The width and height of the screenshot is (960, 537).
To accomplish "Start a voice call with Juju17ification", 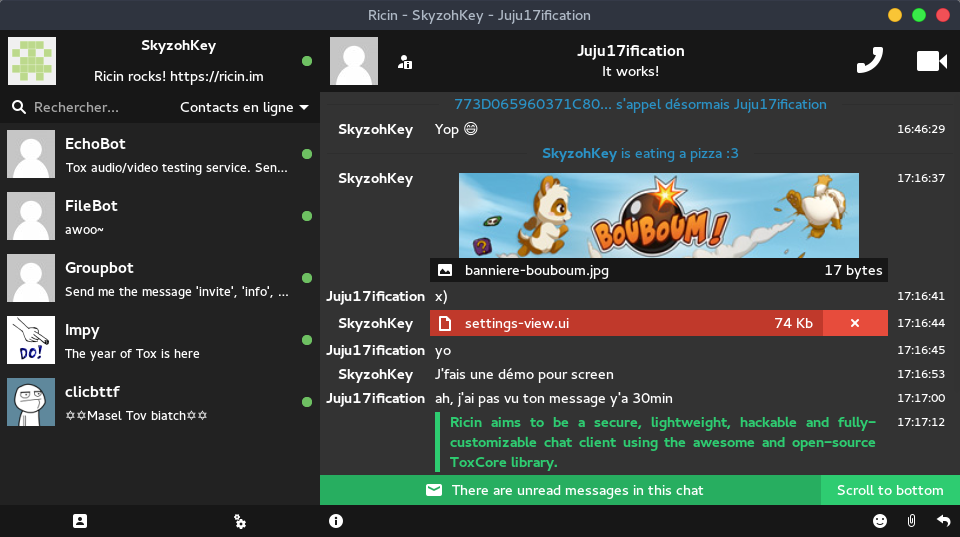I will coord(869,60).
